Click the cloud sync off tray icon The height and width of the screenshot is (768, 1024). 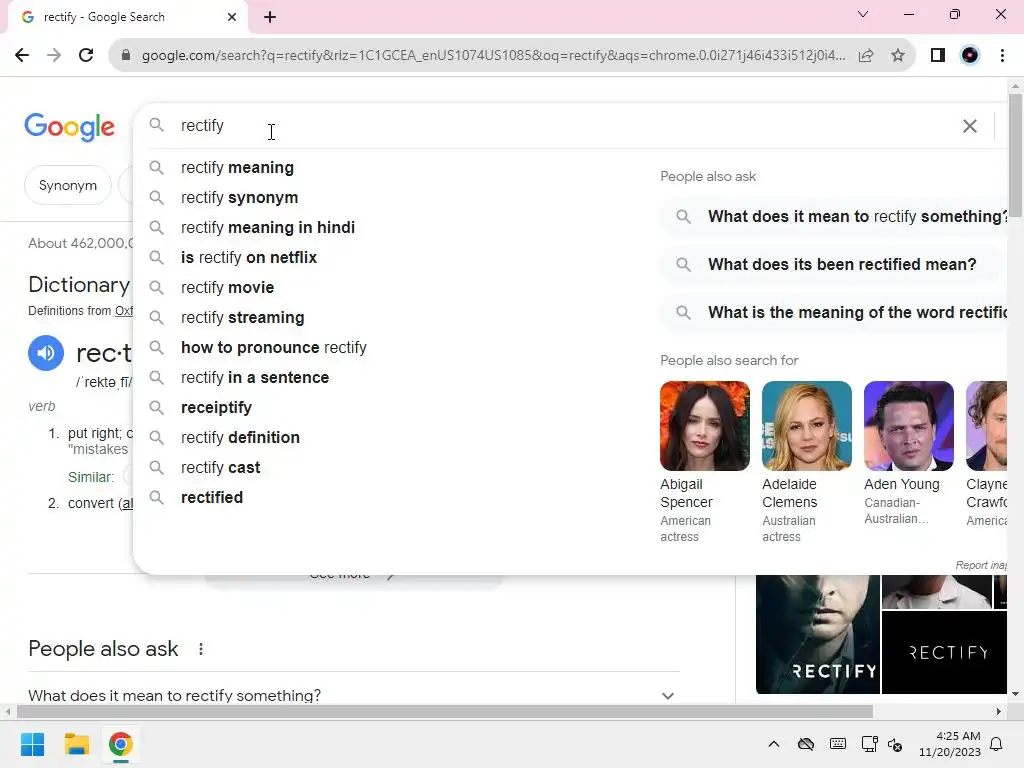pos(806,744)
